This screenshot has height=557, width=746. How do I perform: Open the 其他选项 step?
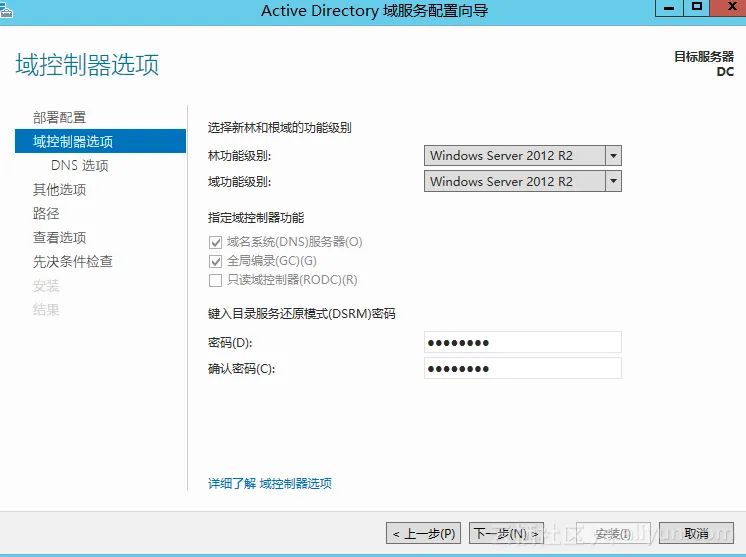coord(59,190)
